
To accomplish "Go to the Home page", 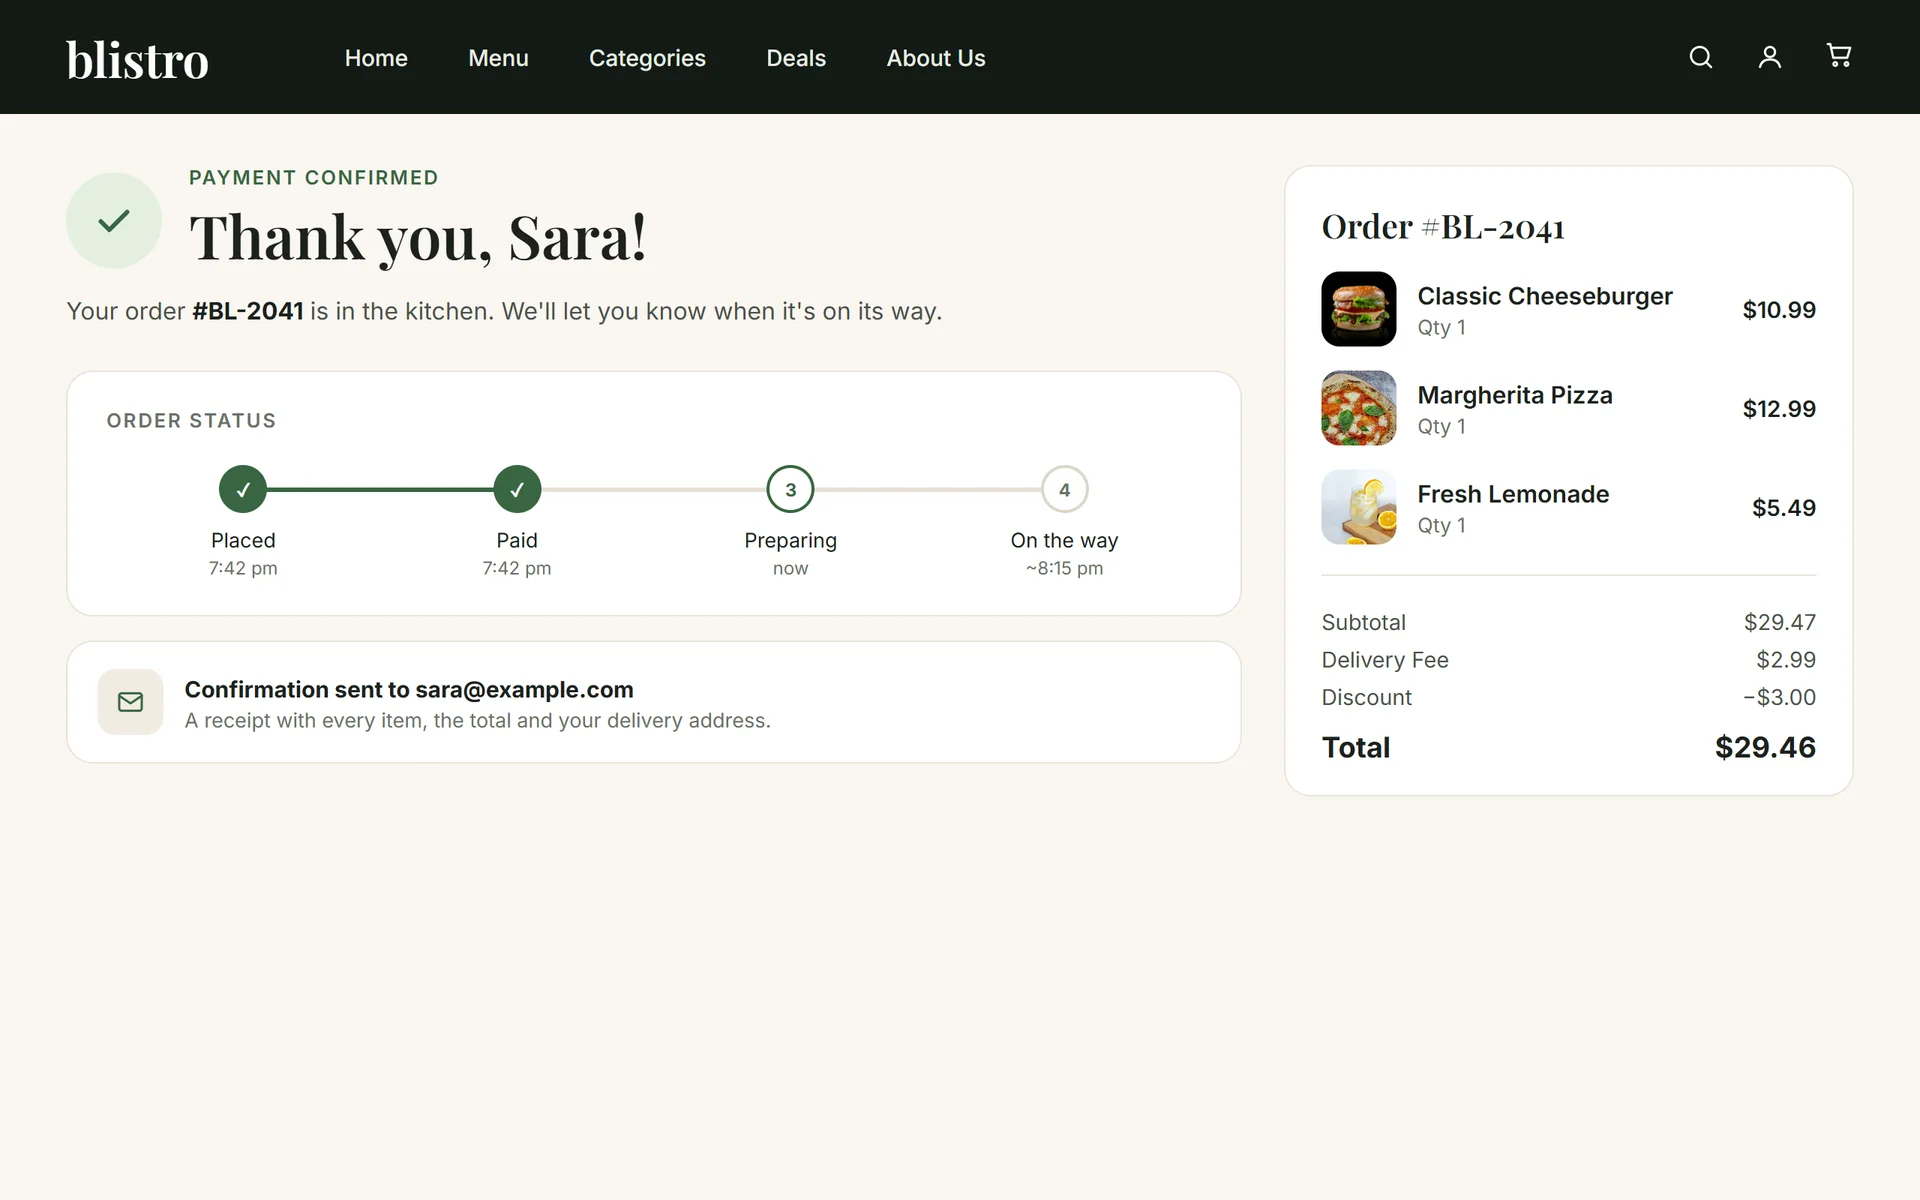I will pos(376,58).
